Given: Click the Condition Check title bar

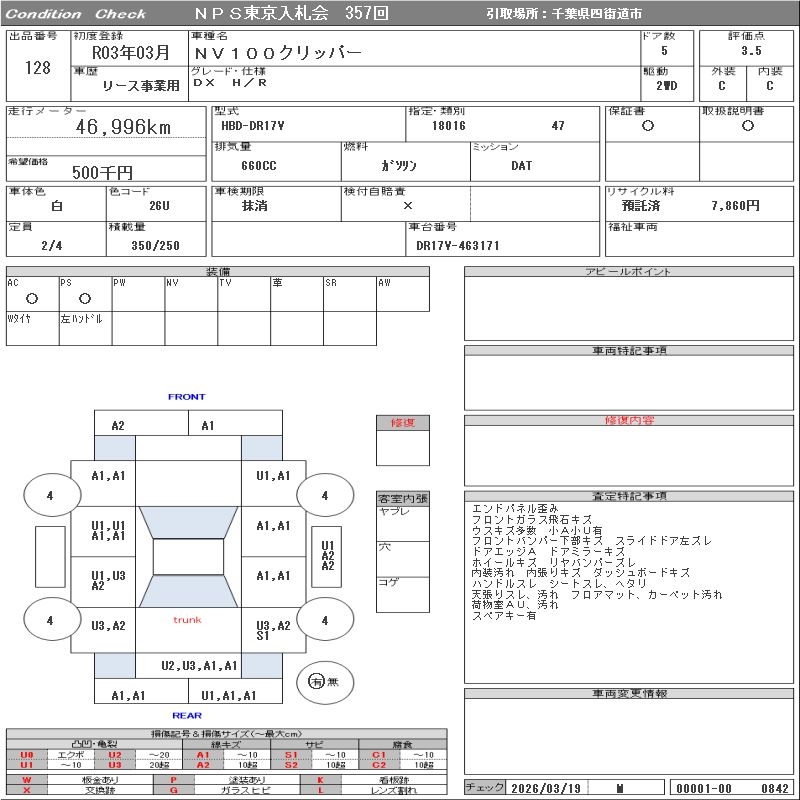Looking at the screenshot, I should pos(76,14).
